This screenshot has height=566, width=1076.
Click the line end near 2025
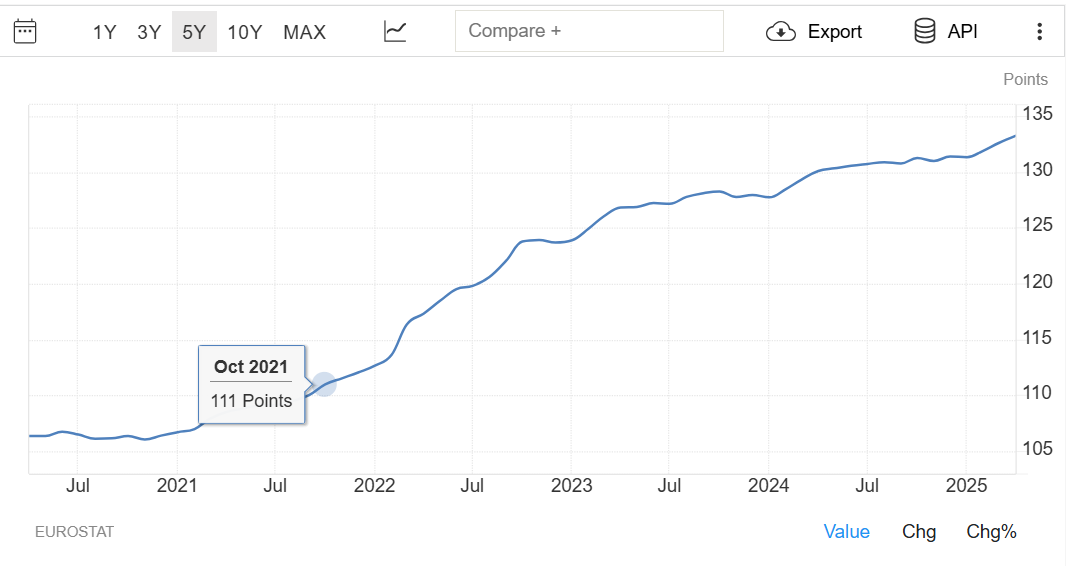point(1014,137)
